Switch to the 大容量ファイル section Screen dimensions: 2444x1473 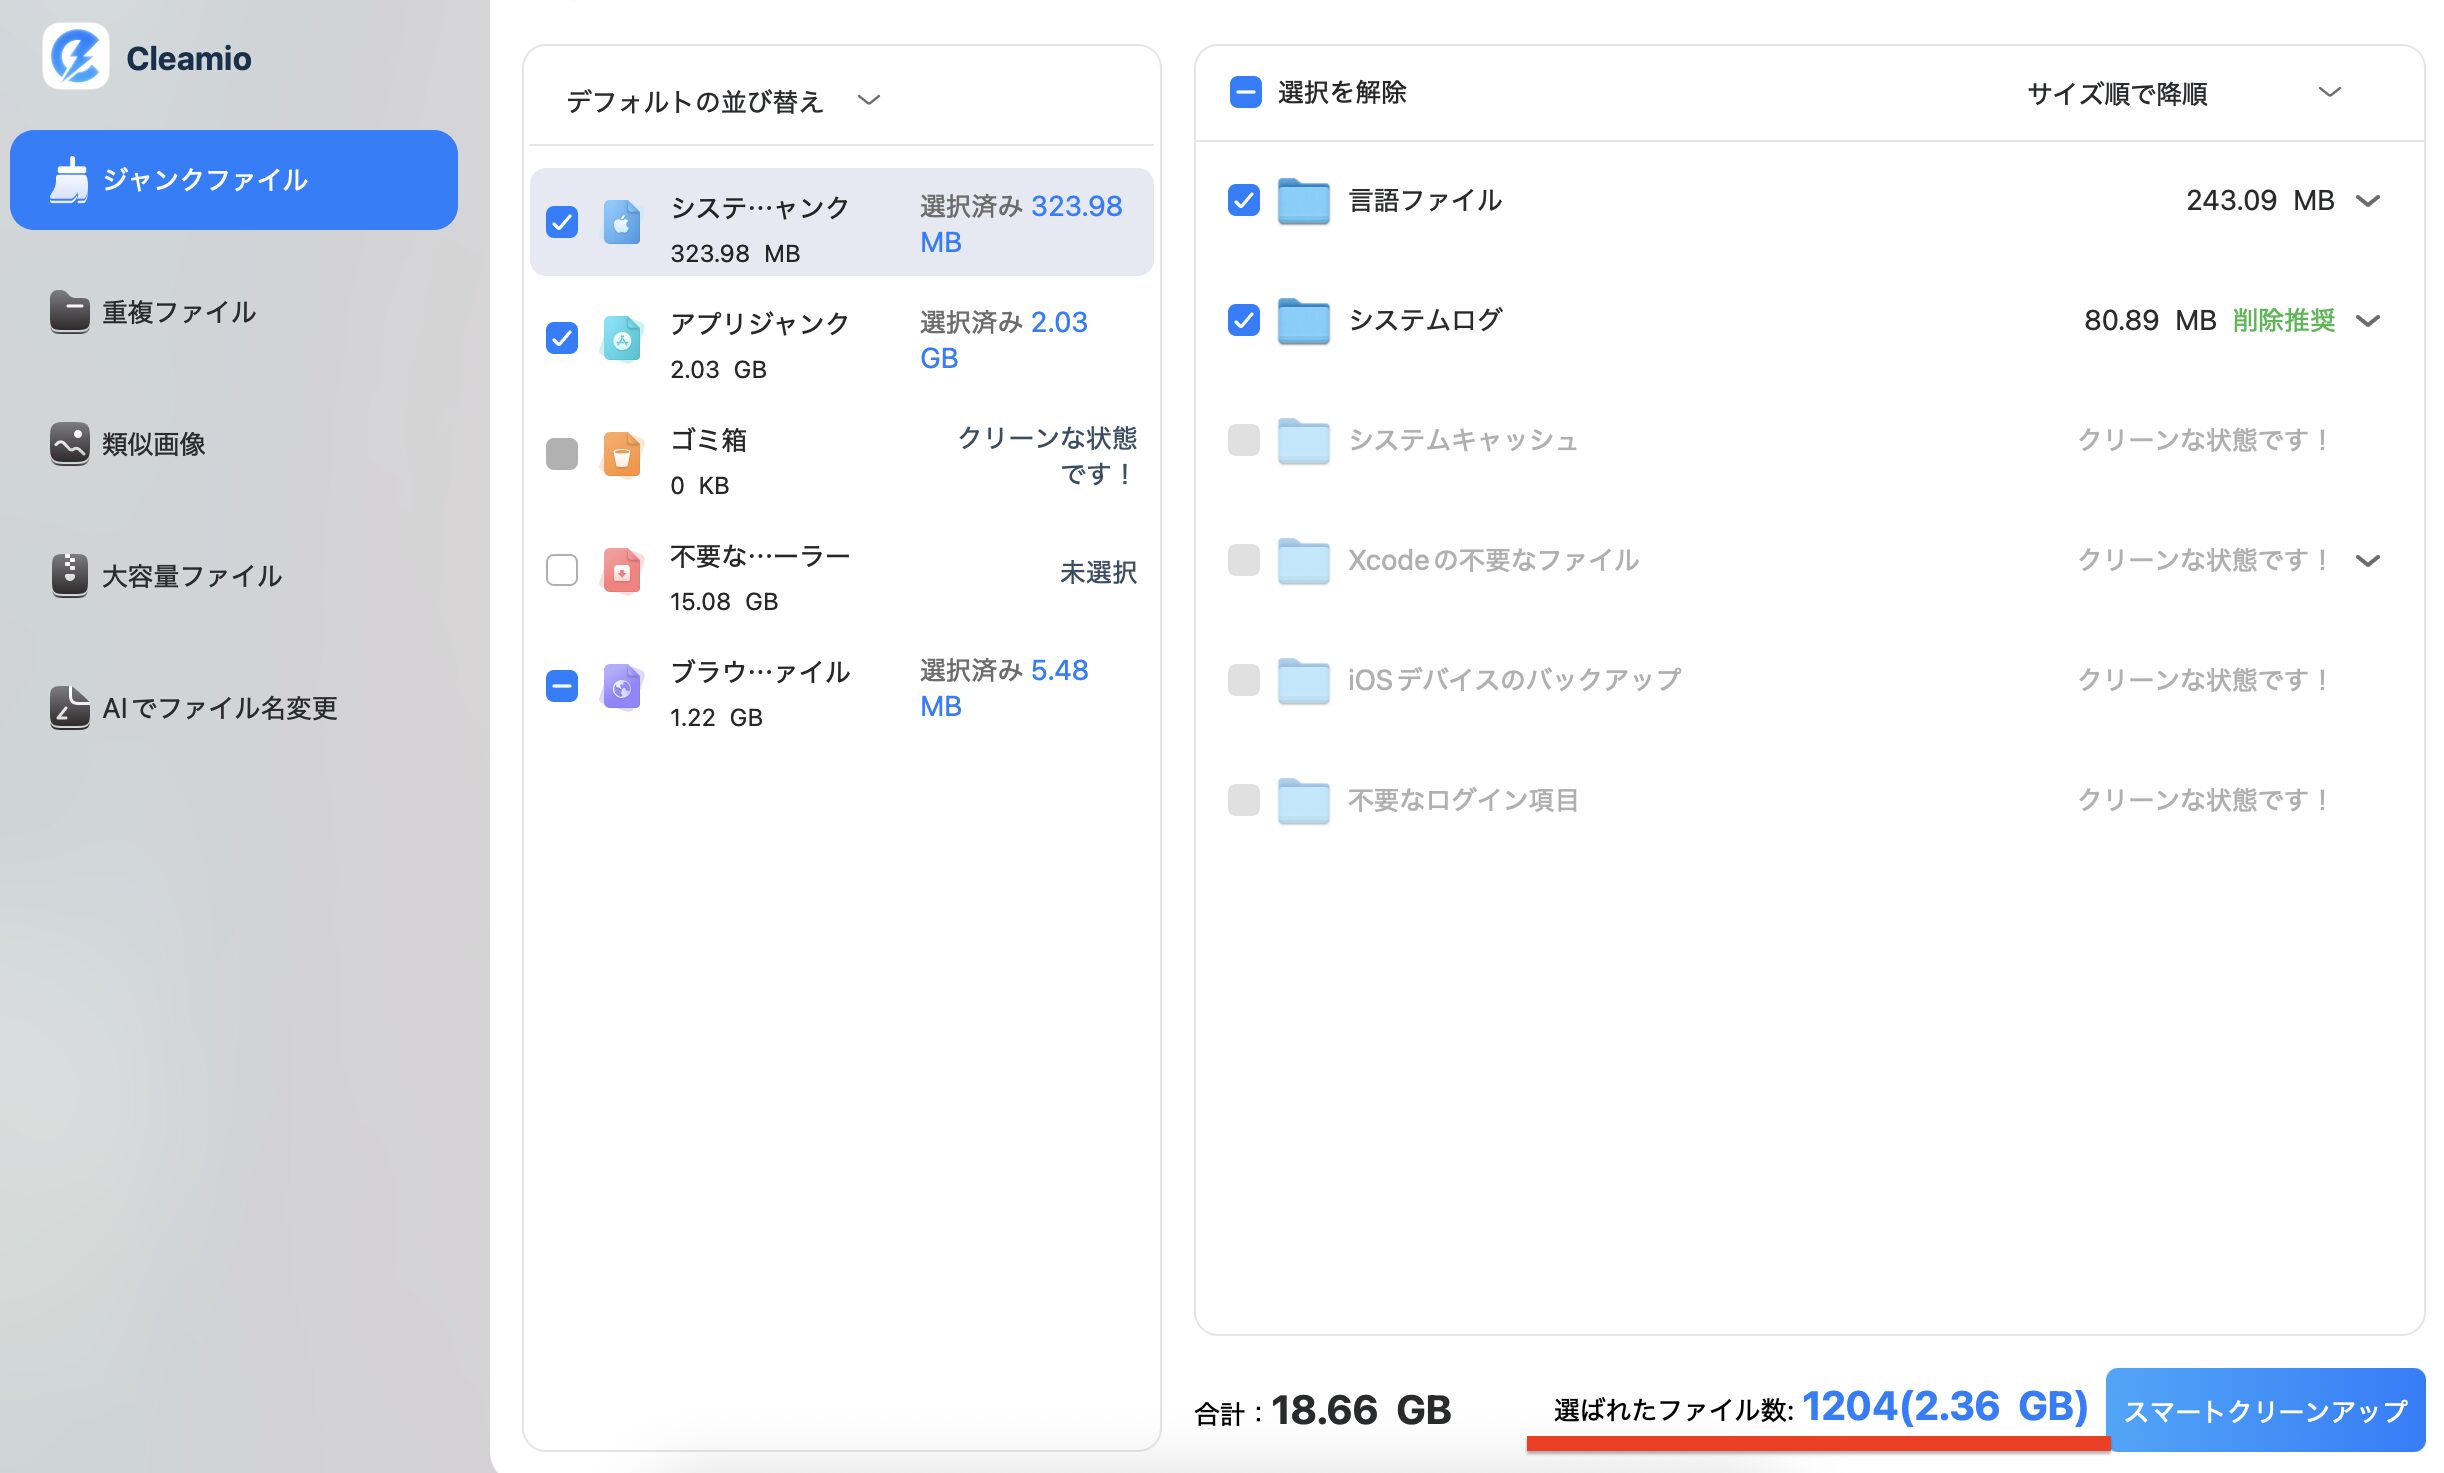point(192,576)
